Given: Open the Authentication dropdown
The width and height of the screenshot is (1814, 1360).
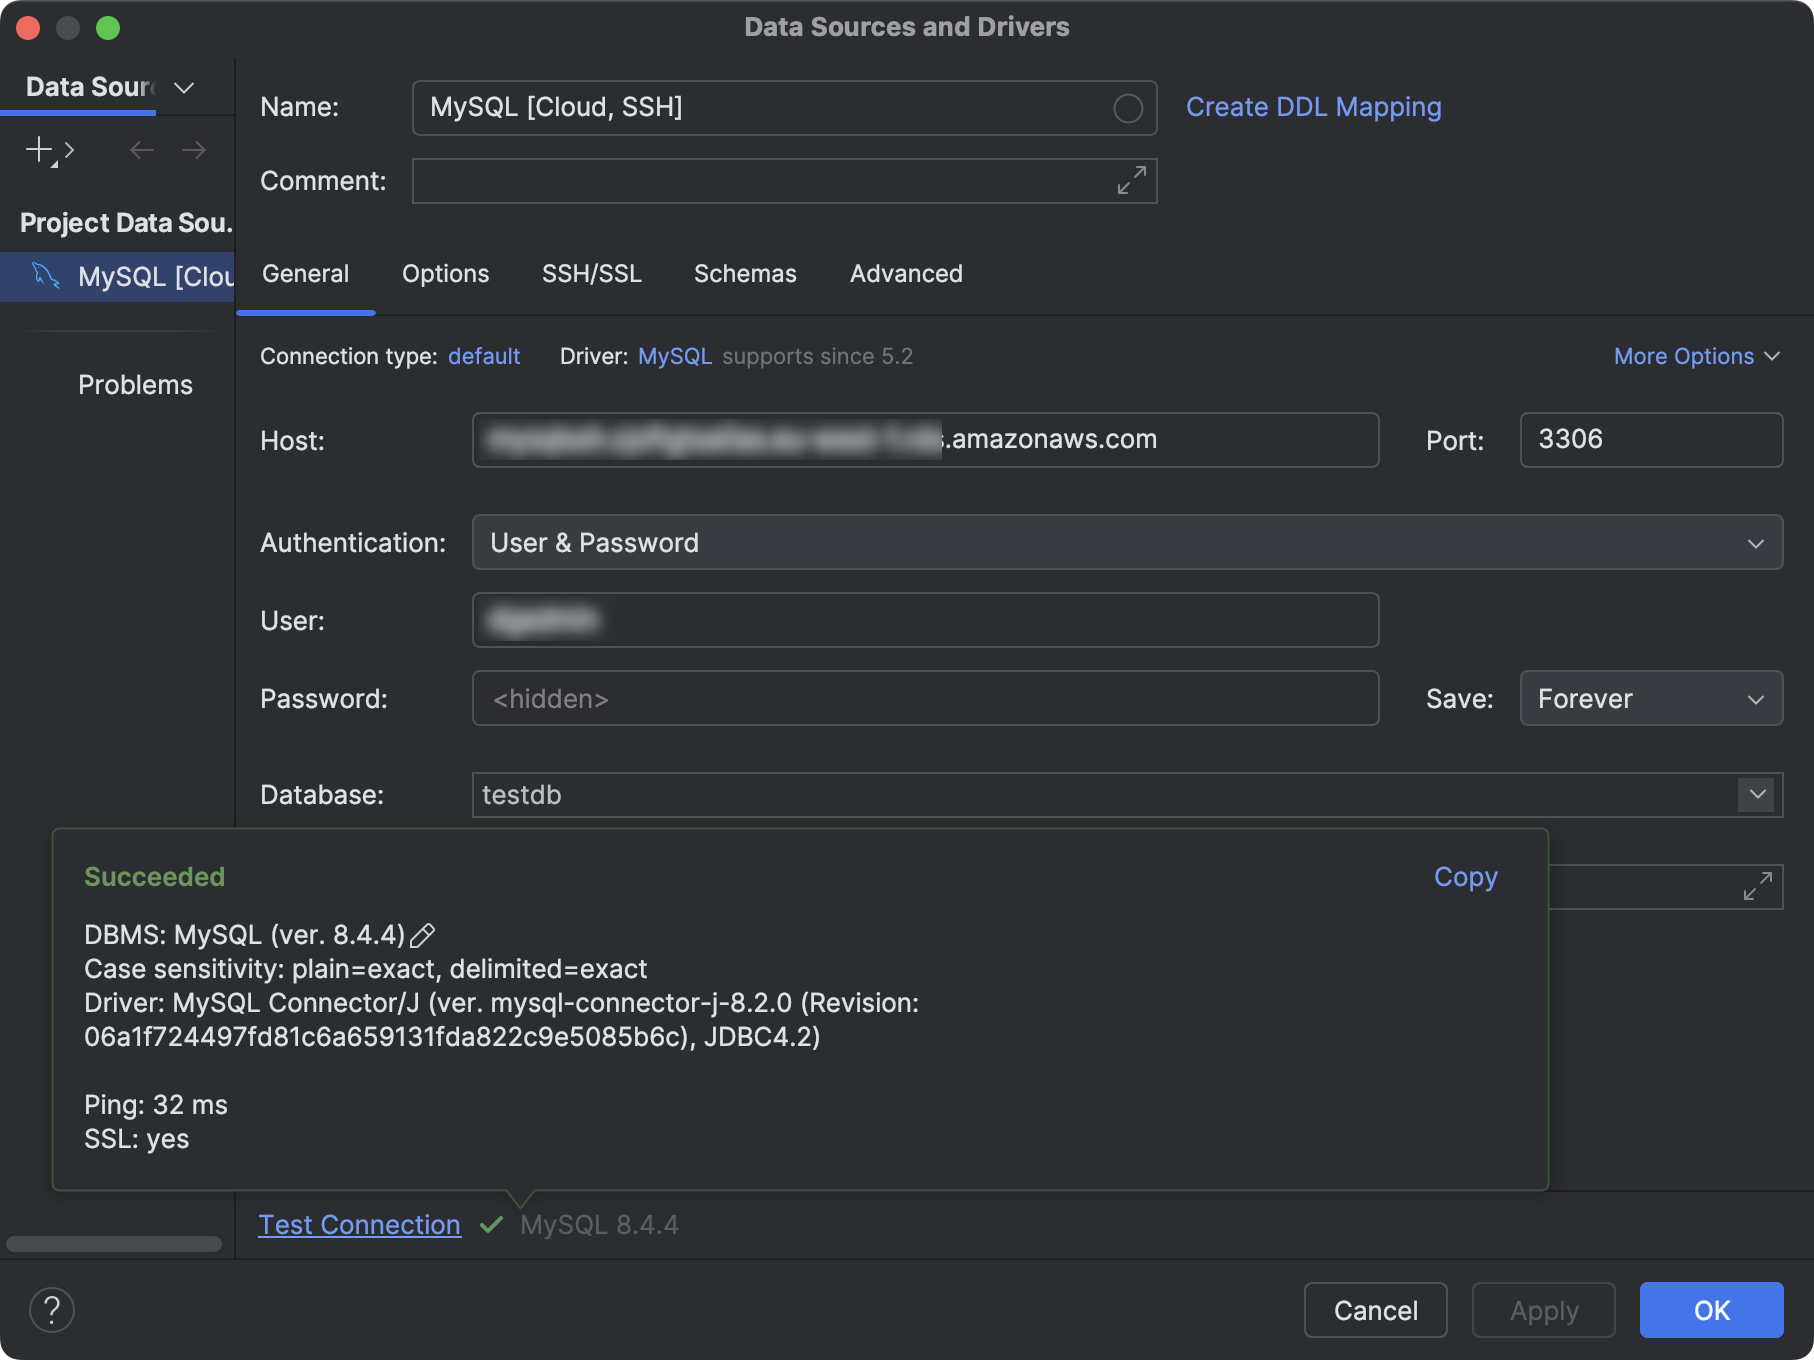Looking at the screenshot, I should [1757, 542].
